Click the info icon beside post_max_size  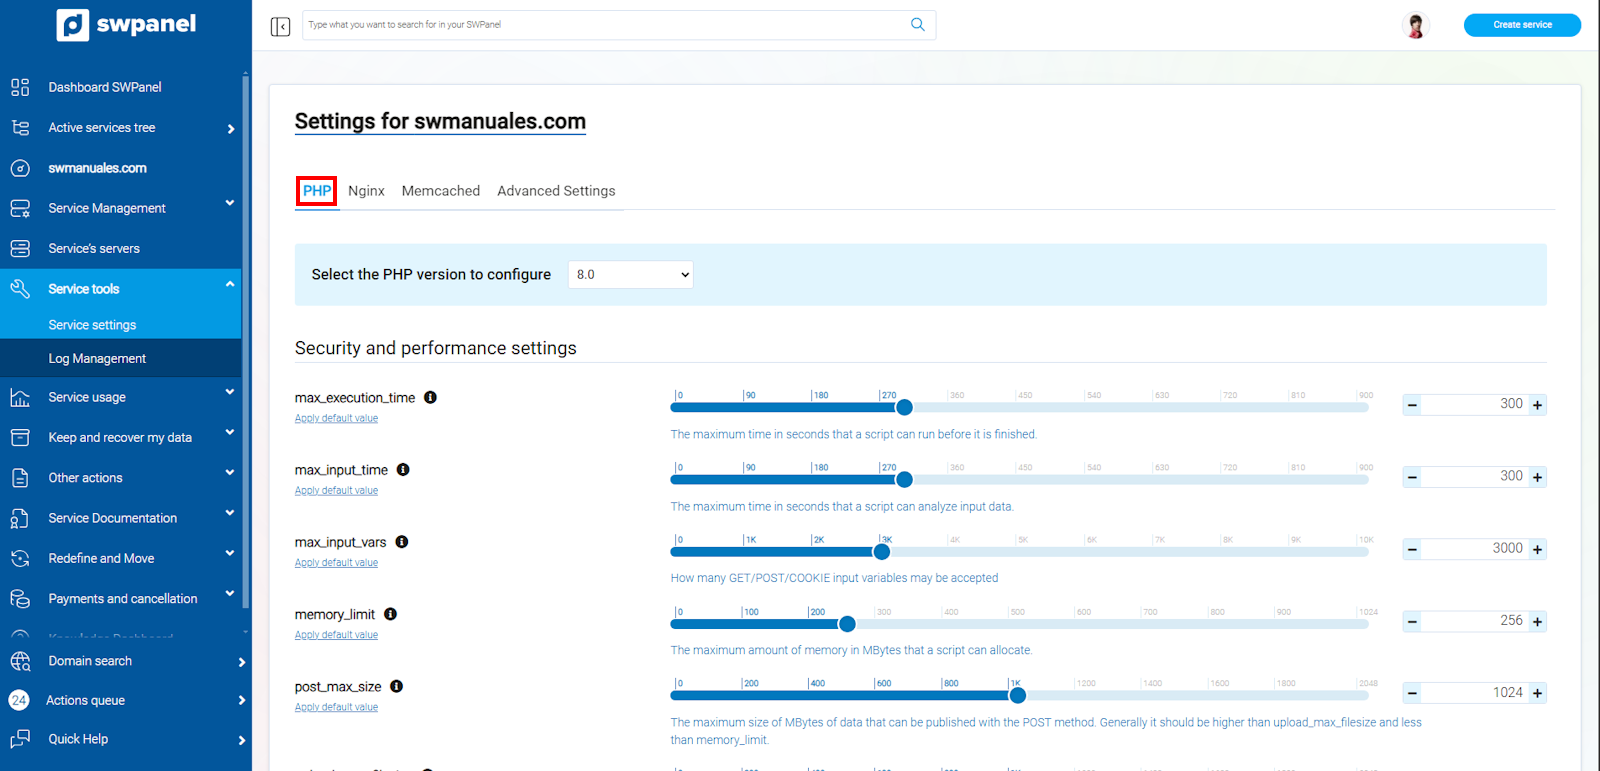tap(396, 686)
